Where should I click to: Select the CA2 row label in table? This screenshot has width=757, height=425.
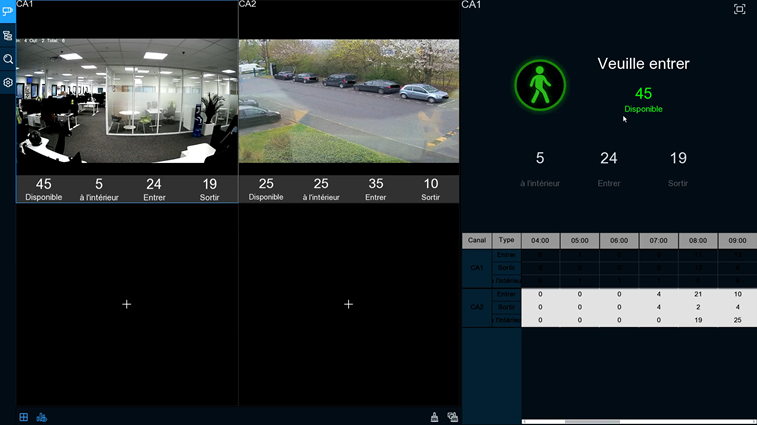point(477,307)
